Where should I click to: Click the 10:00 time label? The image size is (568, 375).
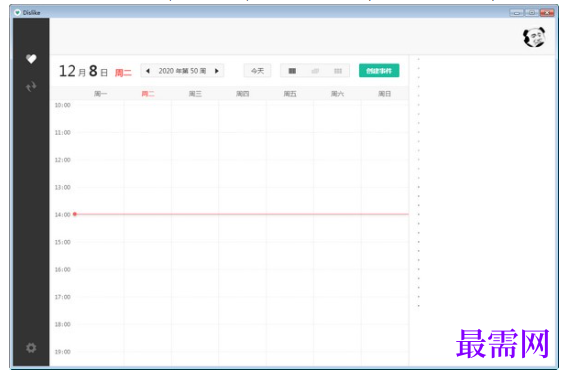coord(62,105)
